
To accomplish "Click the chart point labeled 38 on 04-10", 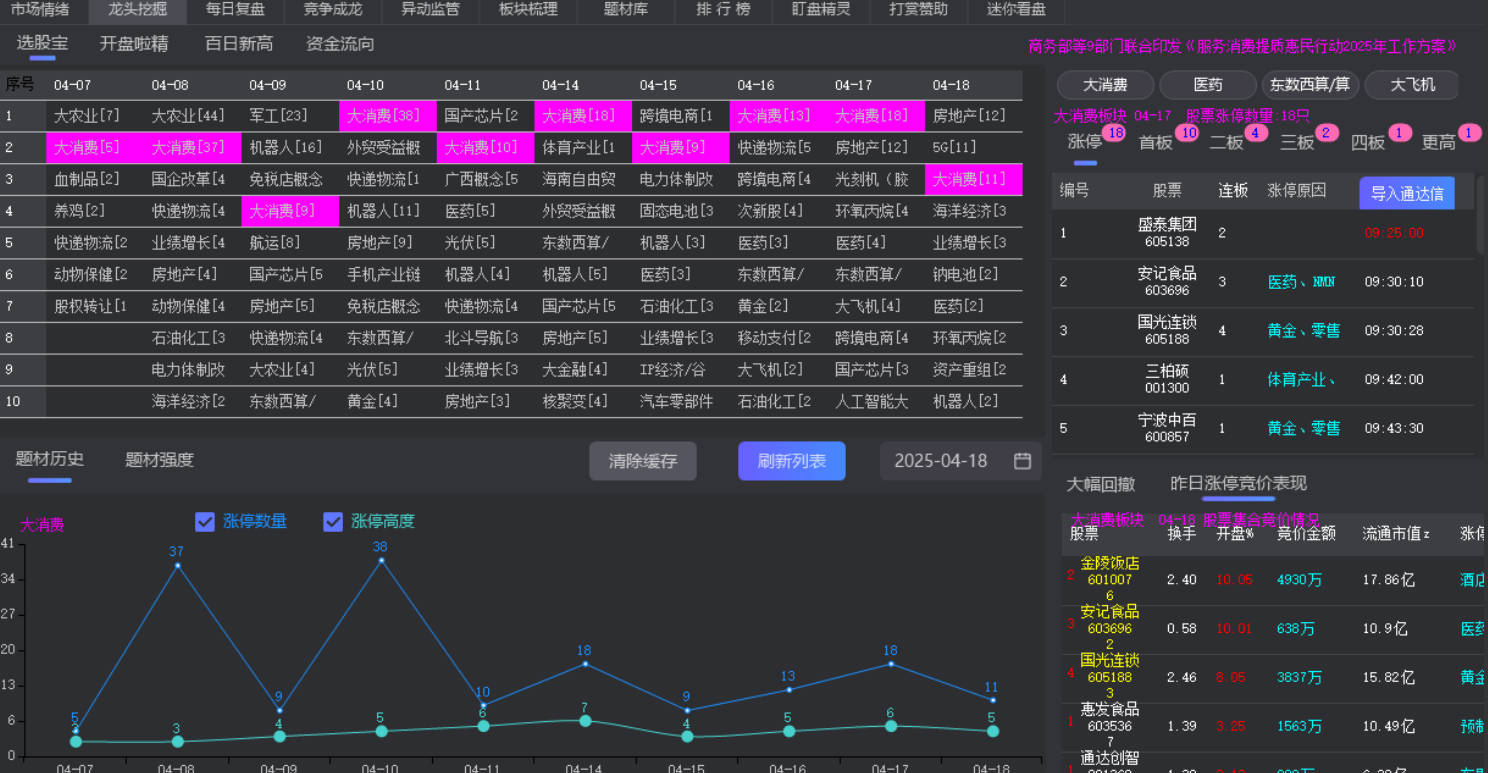I will 380,560.
